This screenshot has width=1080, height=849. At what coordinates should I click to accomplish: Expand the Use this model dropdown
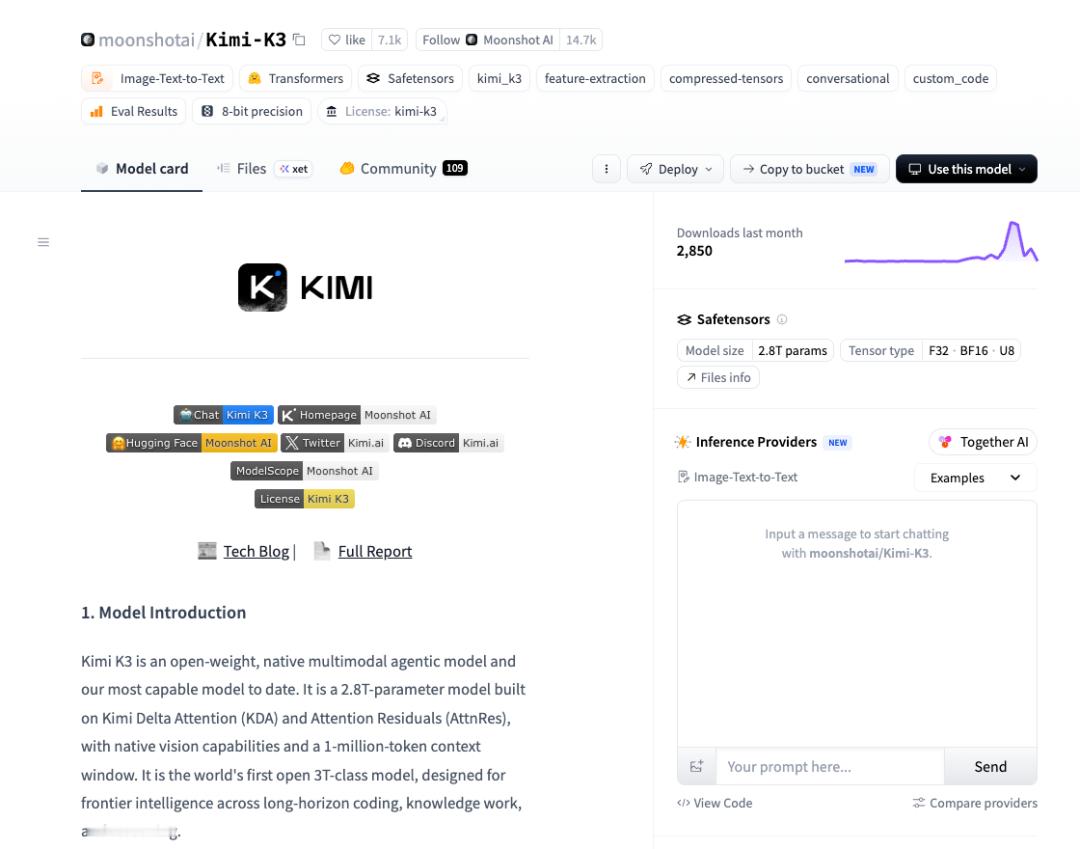point(966,169)
